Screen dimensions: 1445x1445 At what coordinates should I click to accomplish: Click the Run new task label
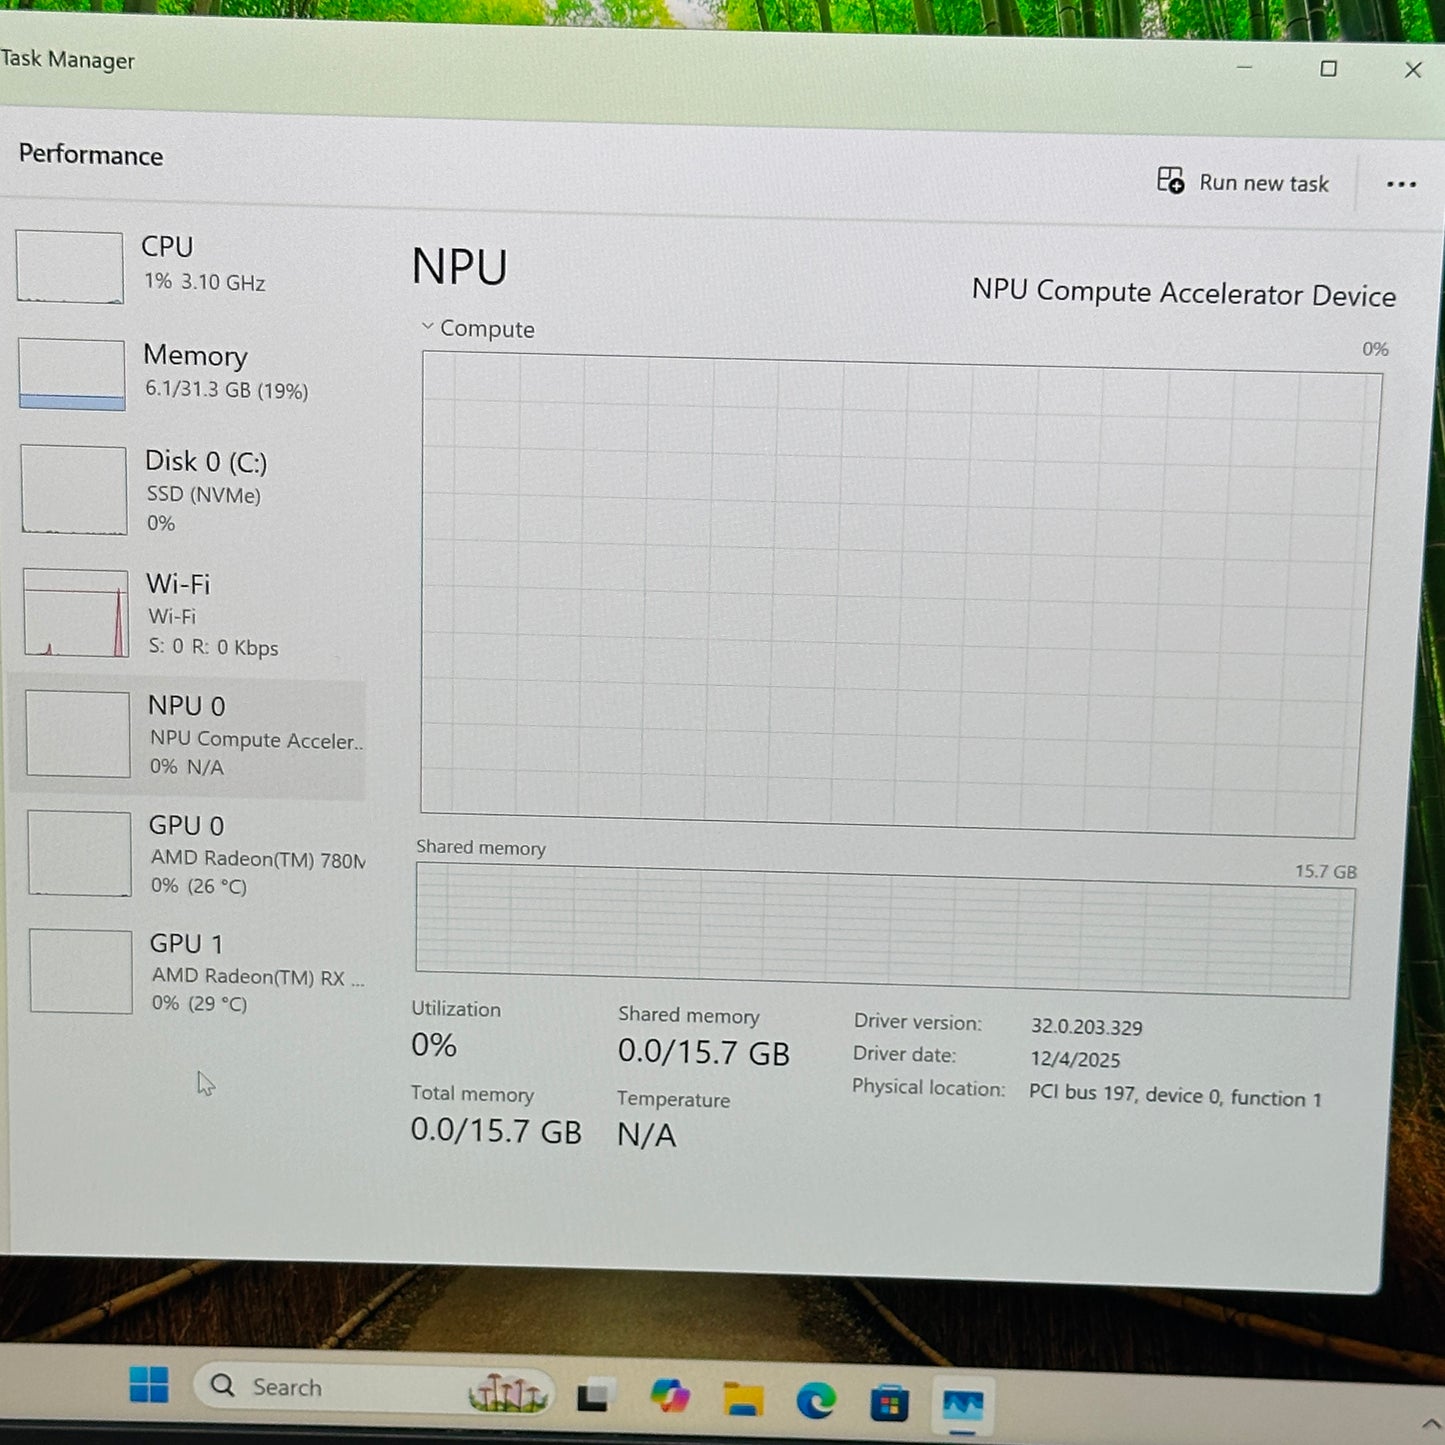[x=1264, y=183]
